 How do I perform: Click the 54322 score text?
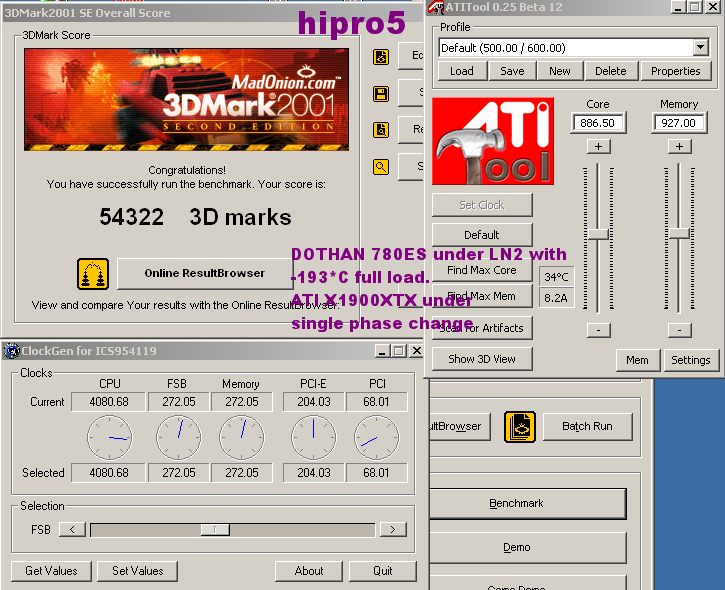point(132,217)
